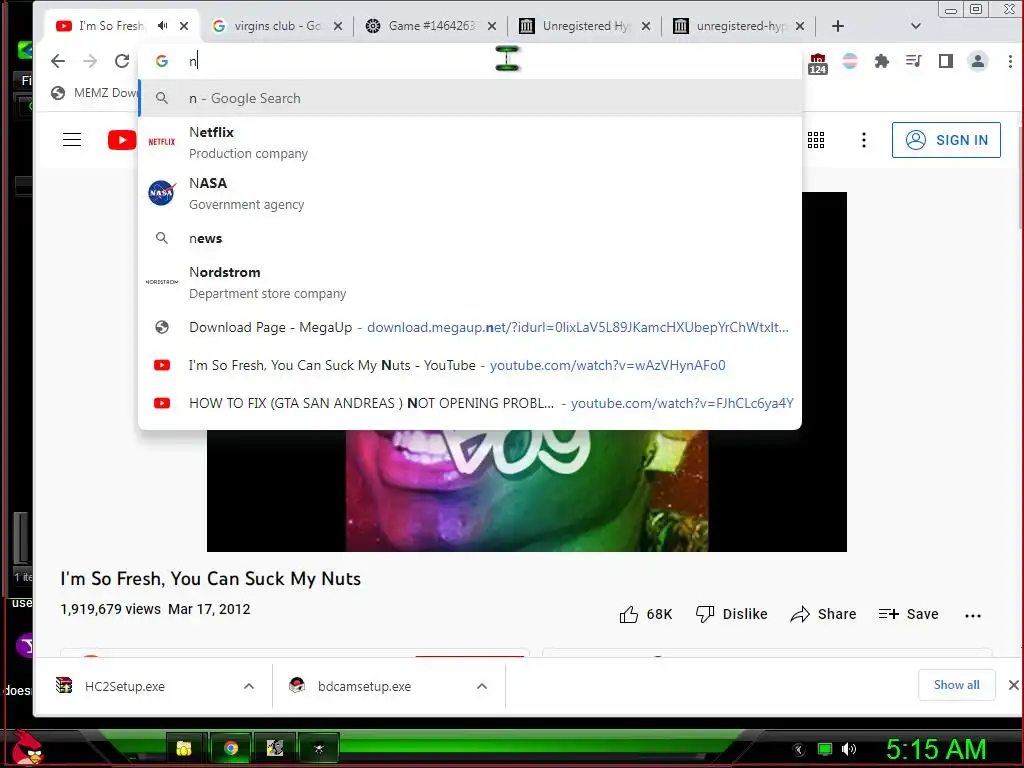Screen dimensions: 1024x768
Task: Click the Angry Birds start button icon
Action: 27,748
